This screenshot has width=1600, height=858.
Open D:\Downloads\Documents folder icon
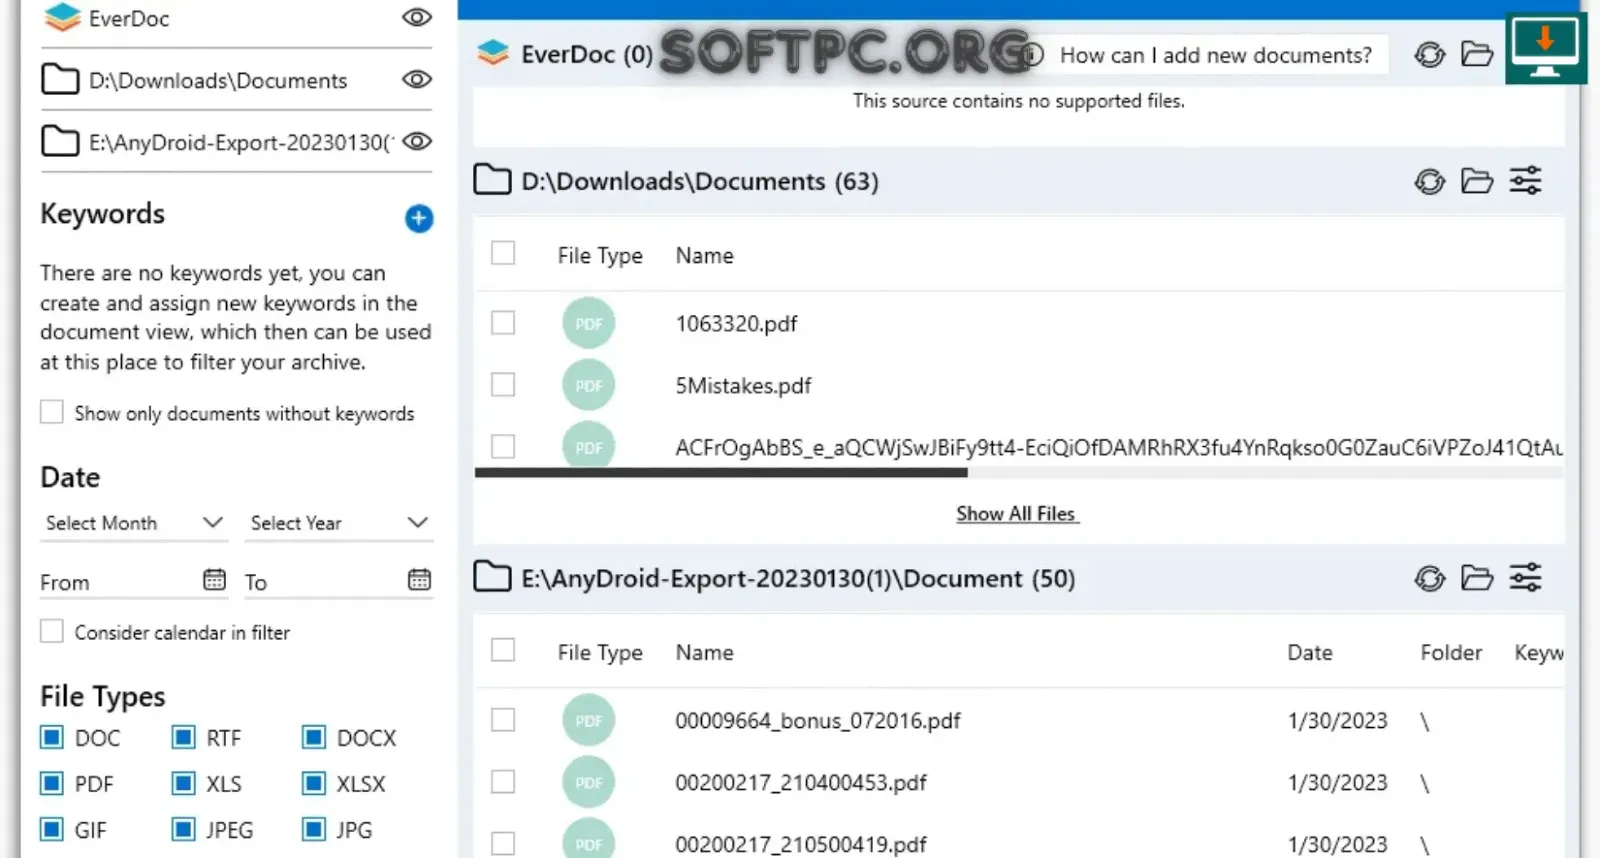[1477, 181]
